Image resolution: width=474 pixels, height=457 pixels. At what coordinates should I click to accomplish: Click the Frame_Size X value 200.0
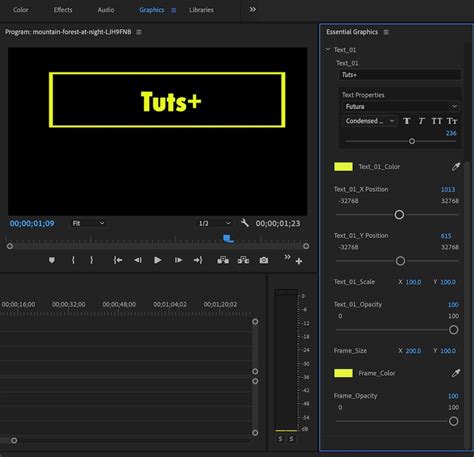click(413, 351)
